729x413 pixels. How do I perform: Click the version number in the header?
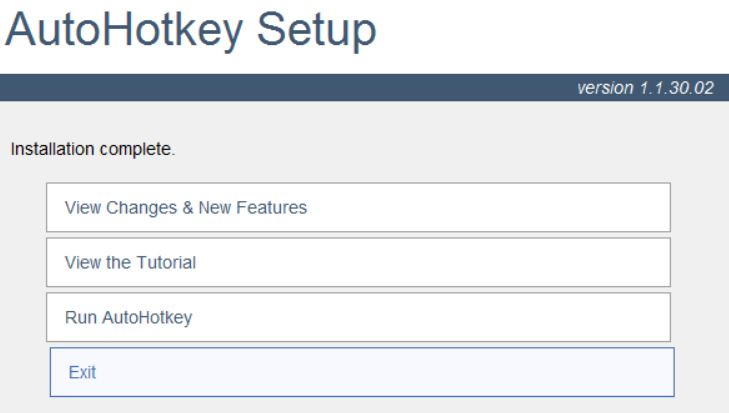[670, 88]
